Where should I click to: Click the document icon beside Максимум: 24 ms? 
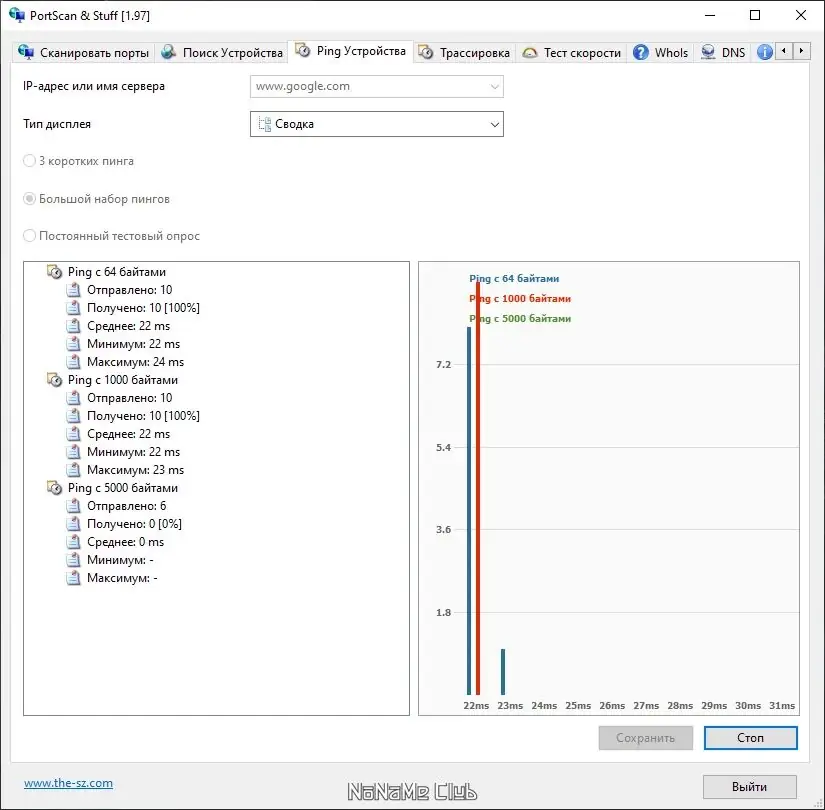(74, 362)
